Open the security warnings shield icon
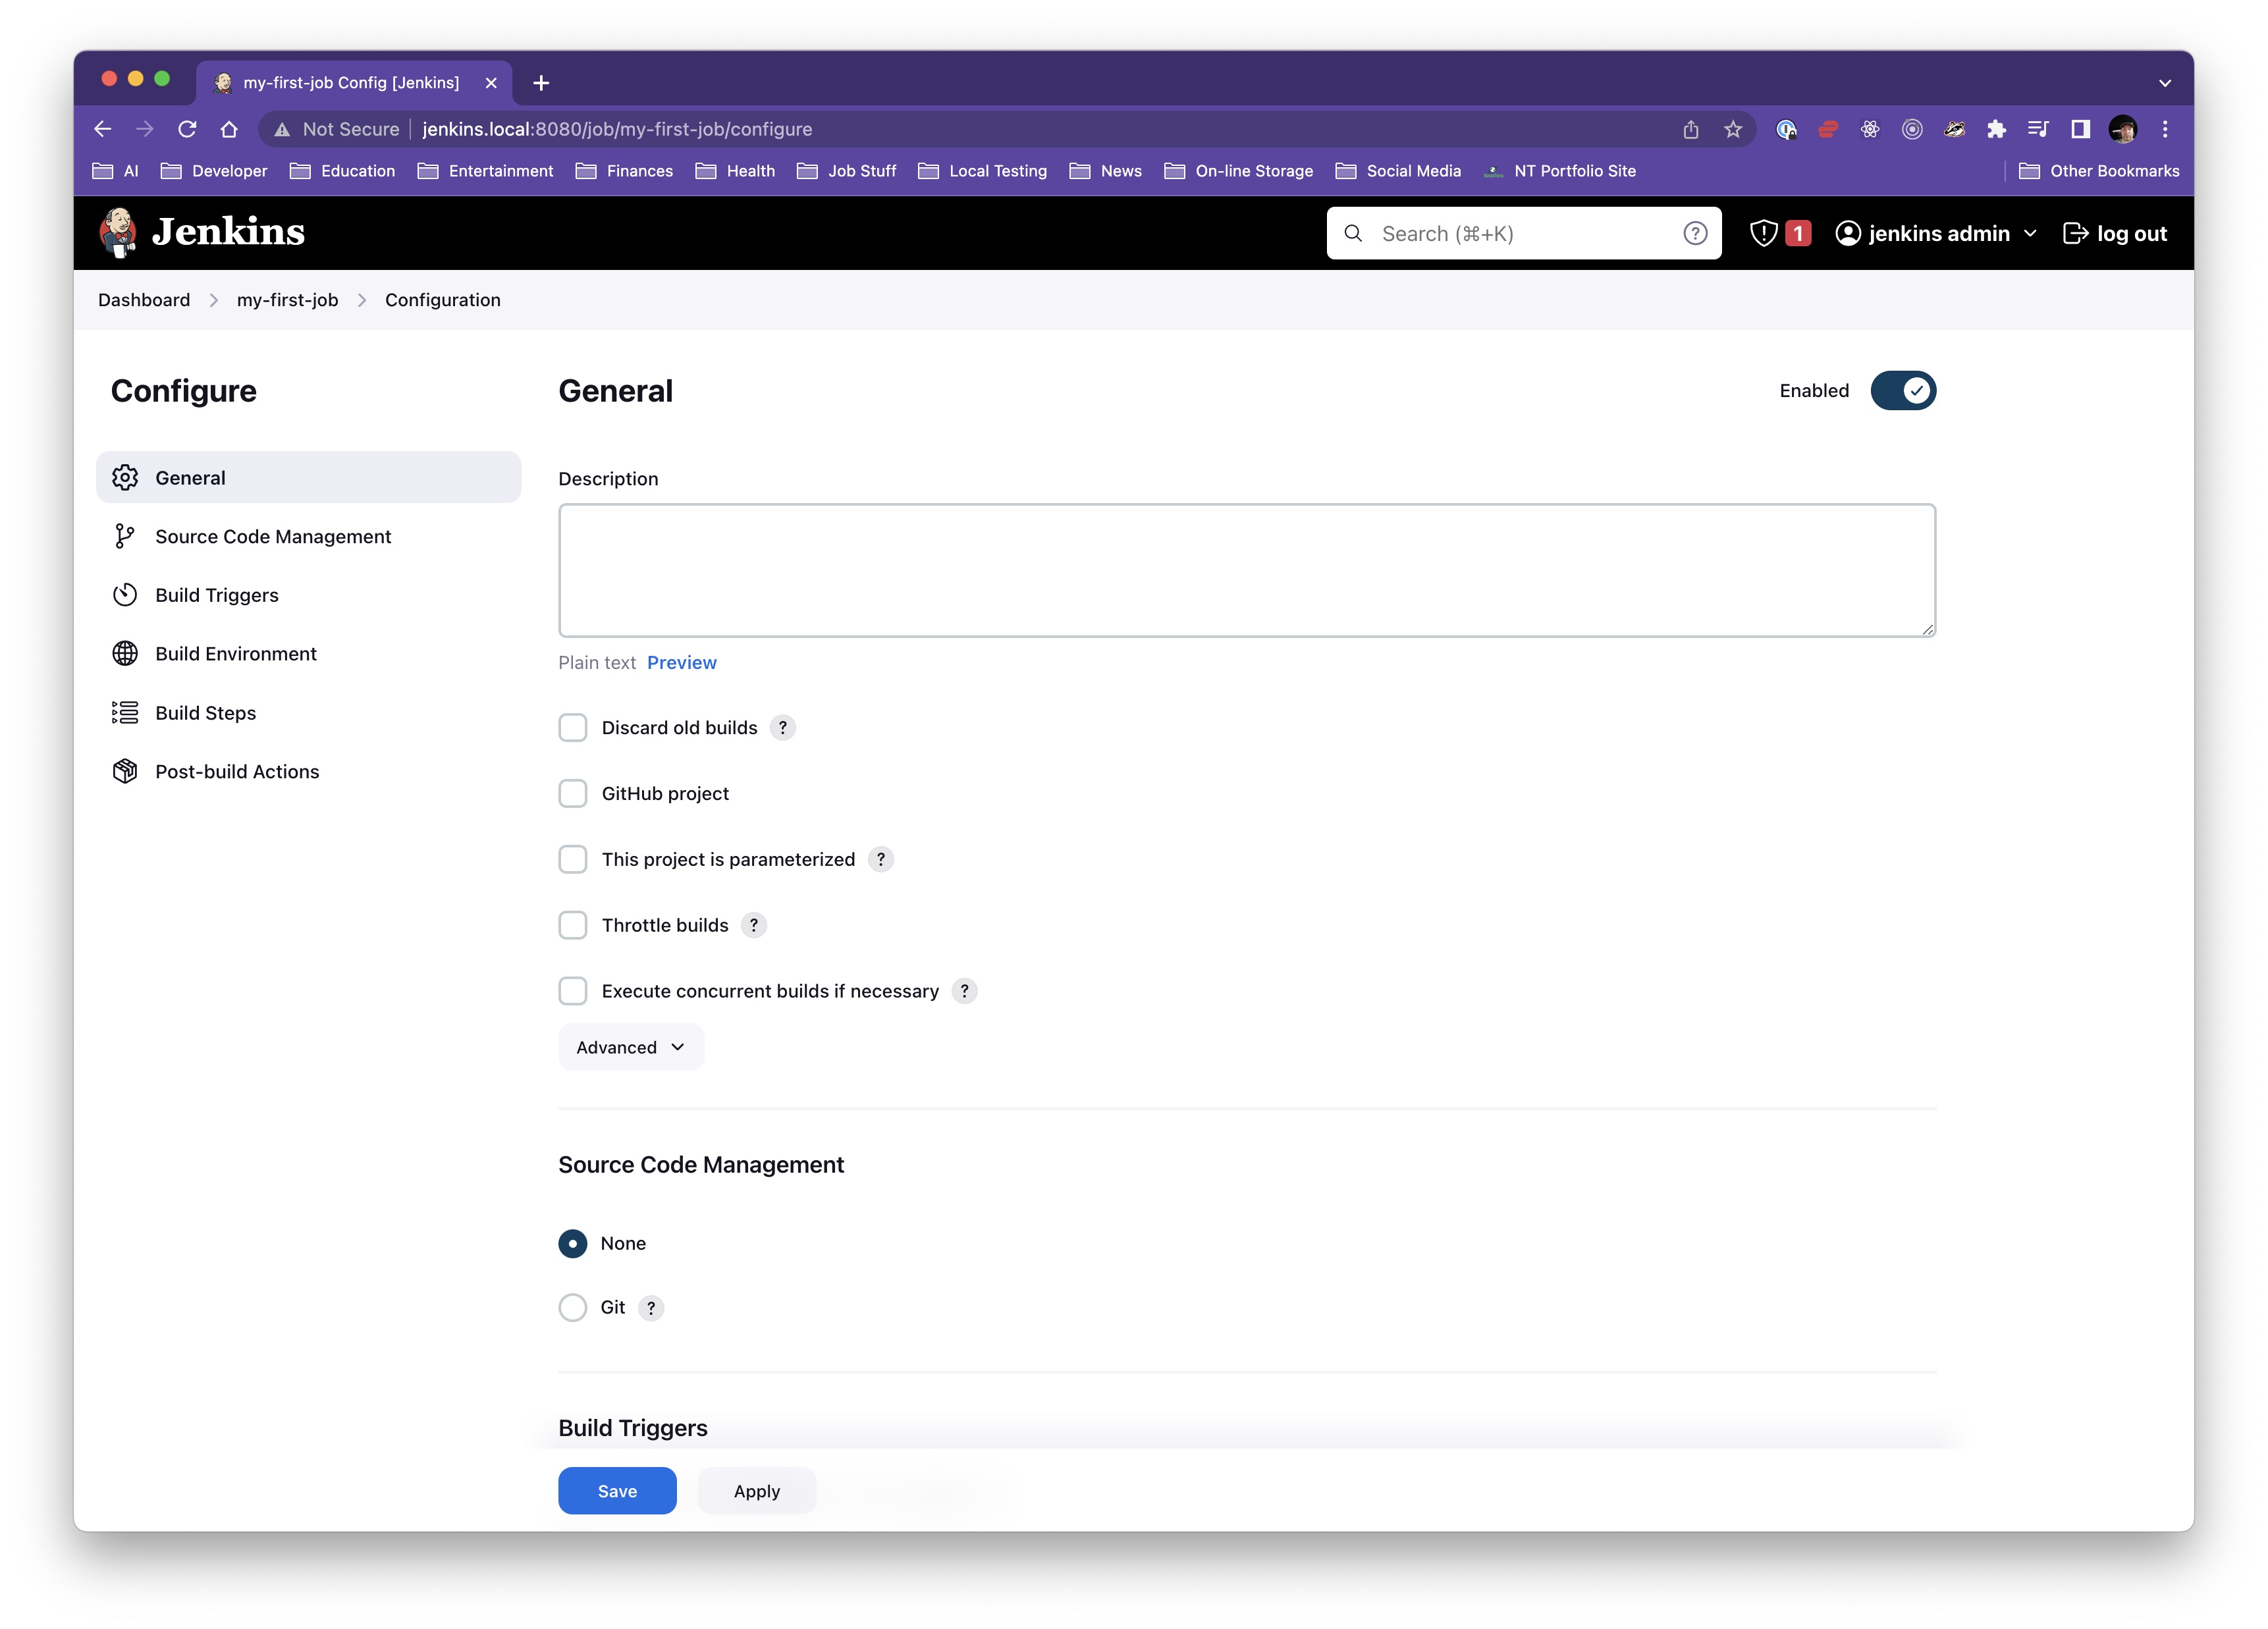Screen dimensions: 2268x1629 pyautogui.click(x=1764, y=233)
